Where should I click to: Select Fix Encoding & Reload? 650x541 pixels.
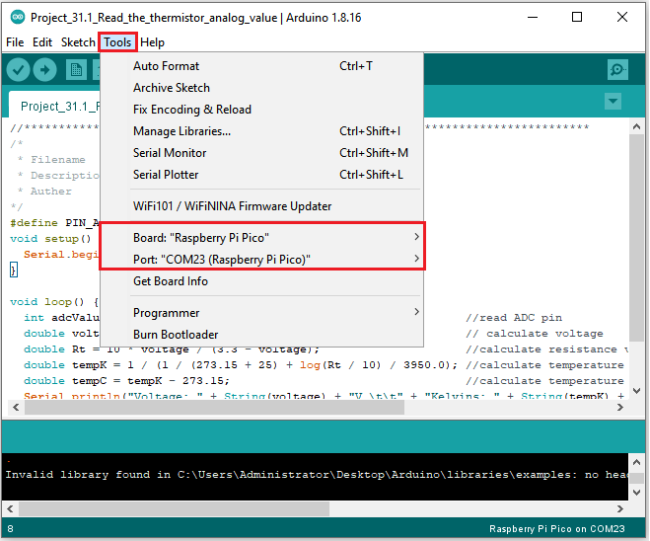click(x=262, y=109)
